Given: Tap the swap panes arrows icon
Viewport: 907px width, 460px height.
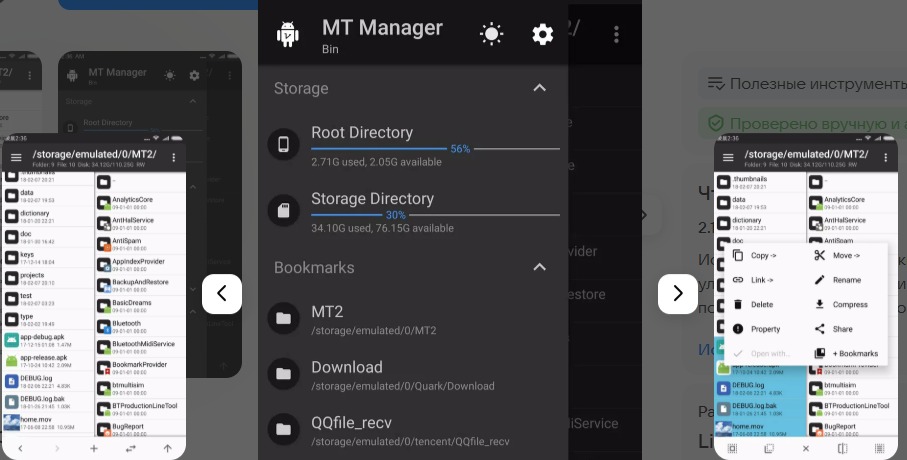Looking at the screenshot, I should click(x=131, y=448).
